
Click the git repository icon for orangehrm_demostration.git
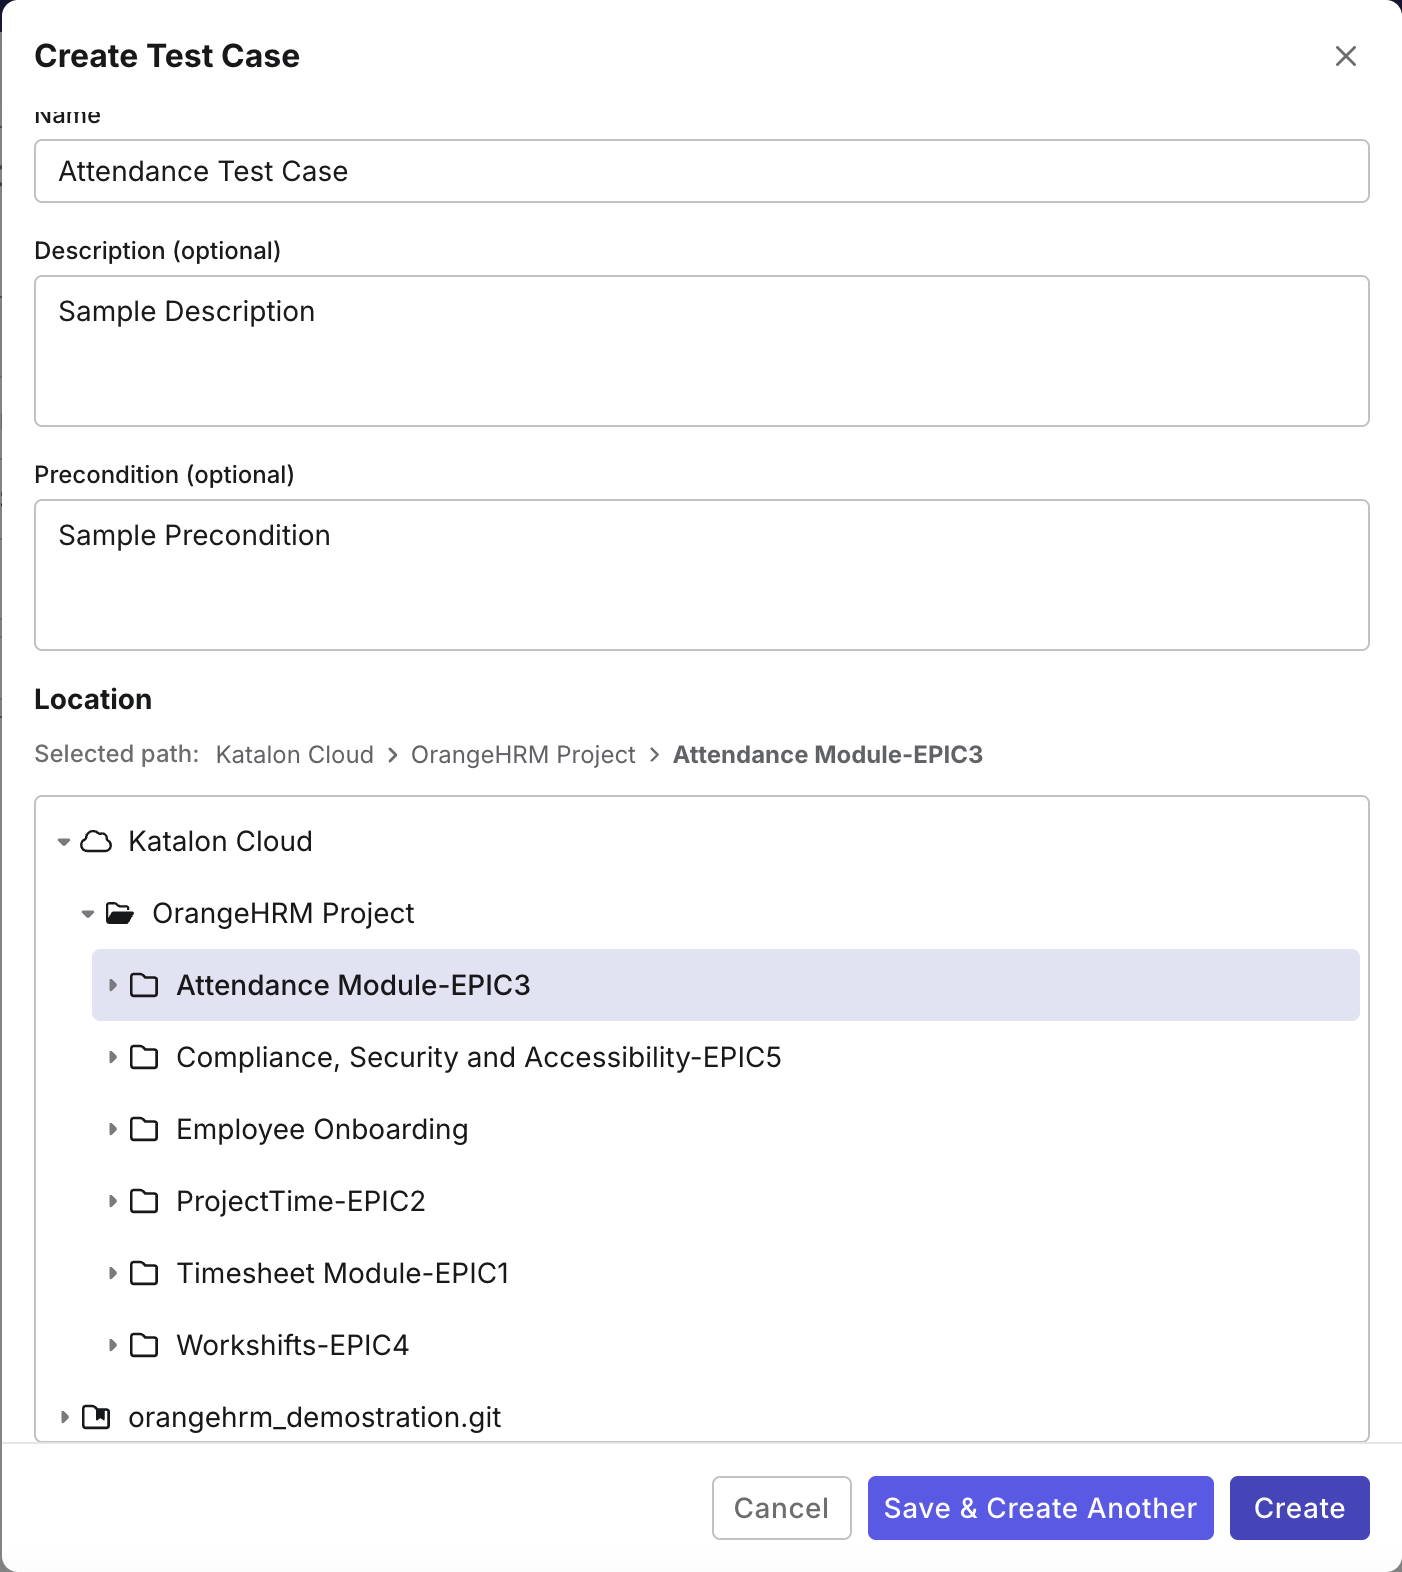tap(96, 1417)
